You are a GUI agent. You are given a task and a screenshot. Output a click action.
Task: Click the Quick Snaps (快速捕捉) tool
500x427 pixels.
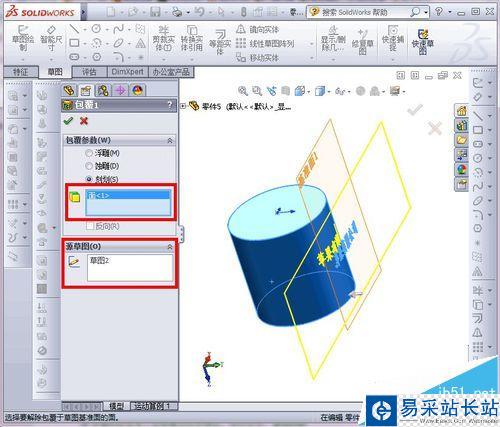(x=393, y=39)
